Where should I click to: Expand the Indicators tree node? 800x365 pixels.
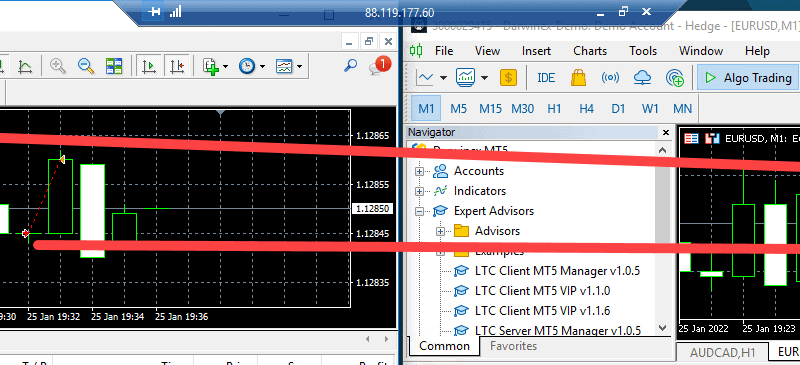pos(419,191)
